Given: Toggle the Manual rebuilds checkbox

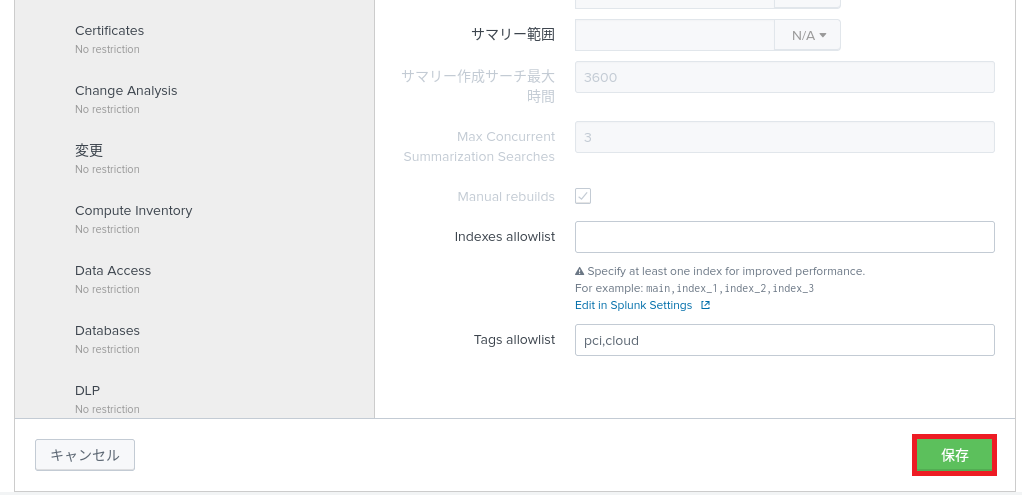Looking at the screenshot, I should point(583,196).
